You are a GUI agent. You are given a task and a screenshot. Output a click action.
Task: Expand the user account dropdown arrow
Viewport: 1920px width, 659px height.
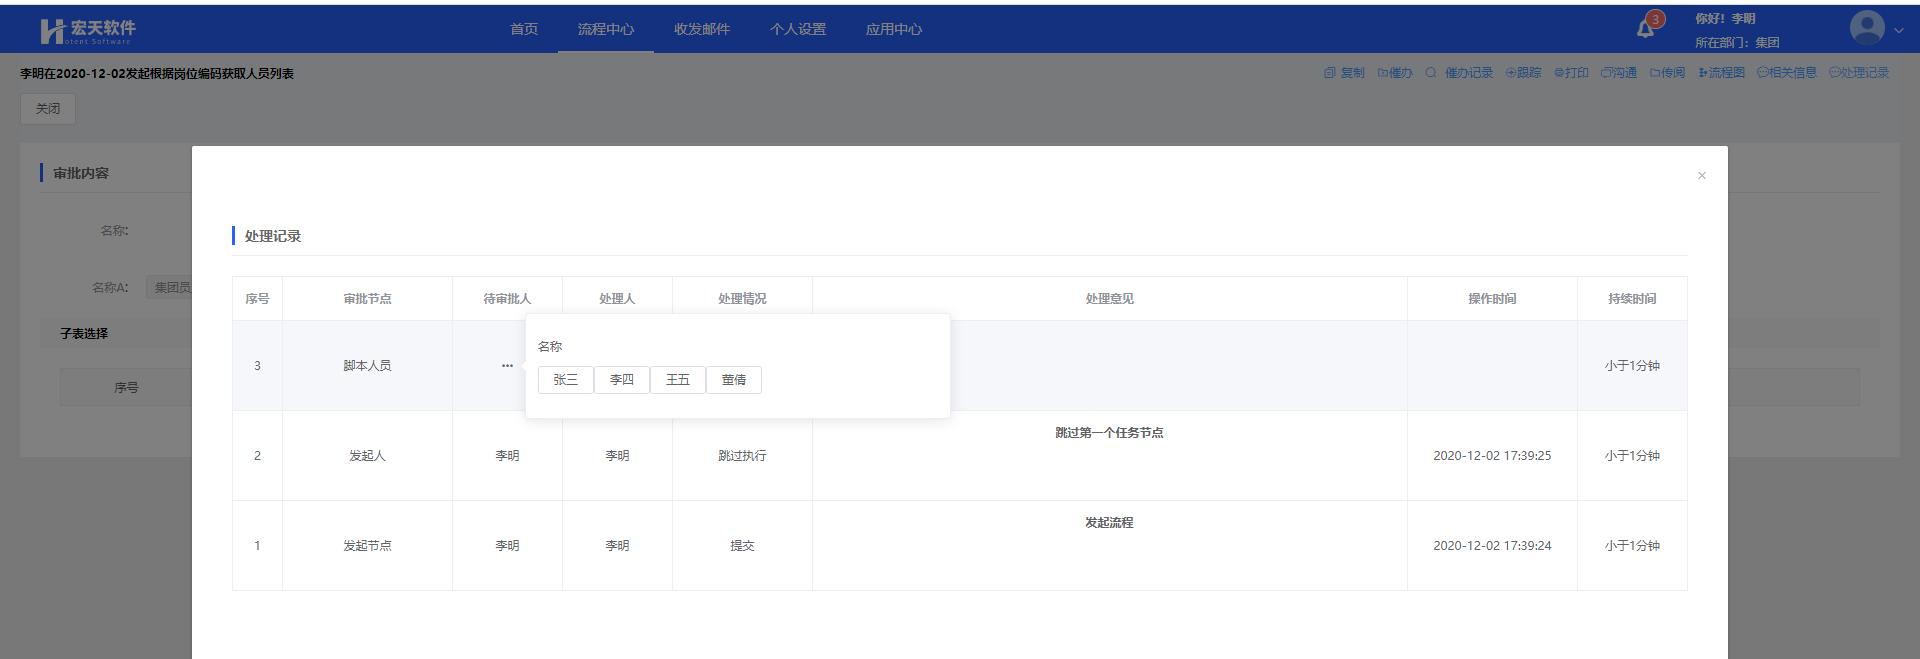tap(1899, 30)
